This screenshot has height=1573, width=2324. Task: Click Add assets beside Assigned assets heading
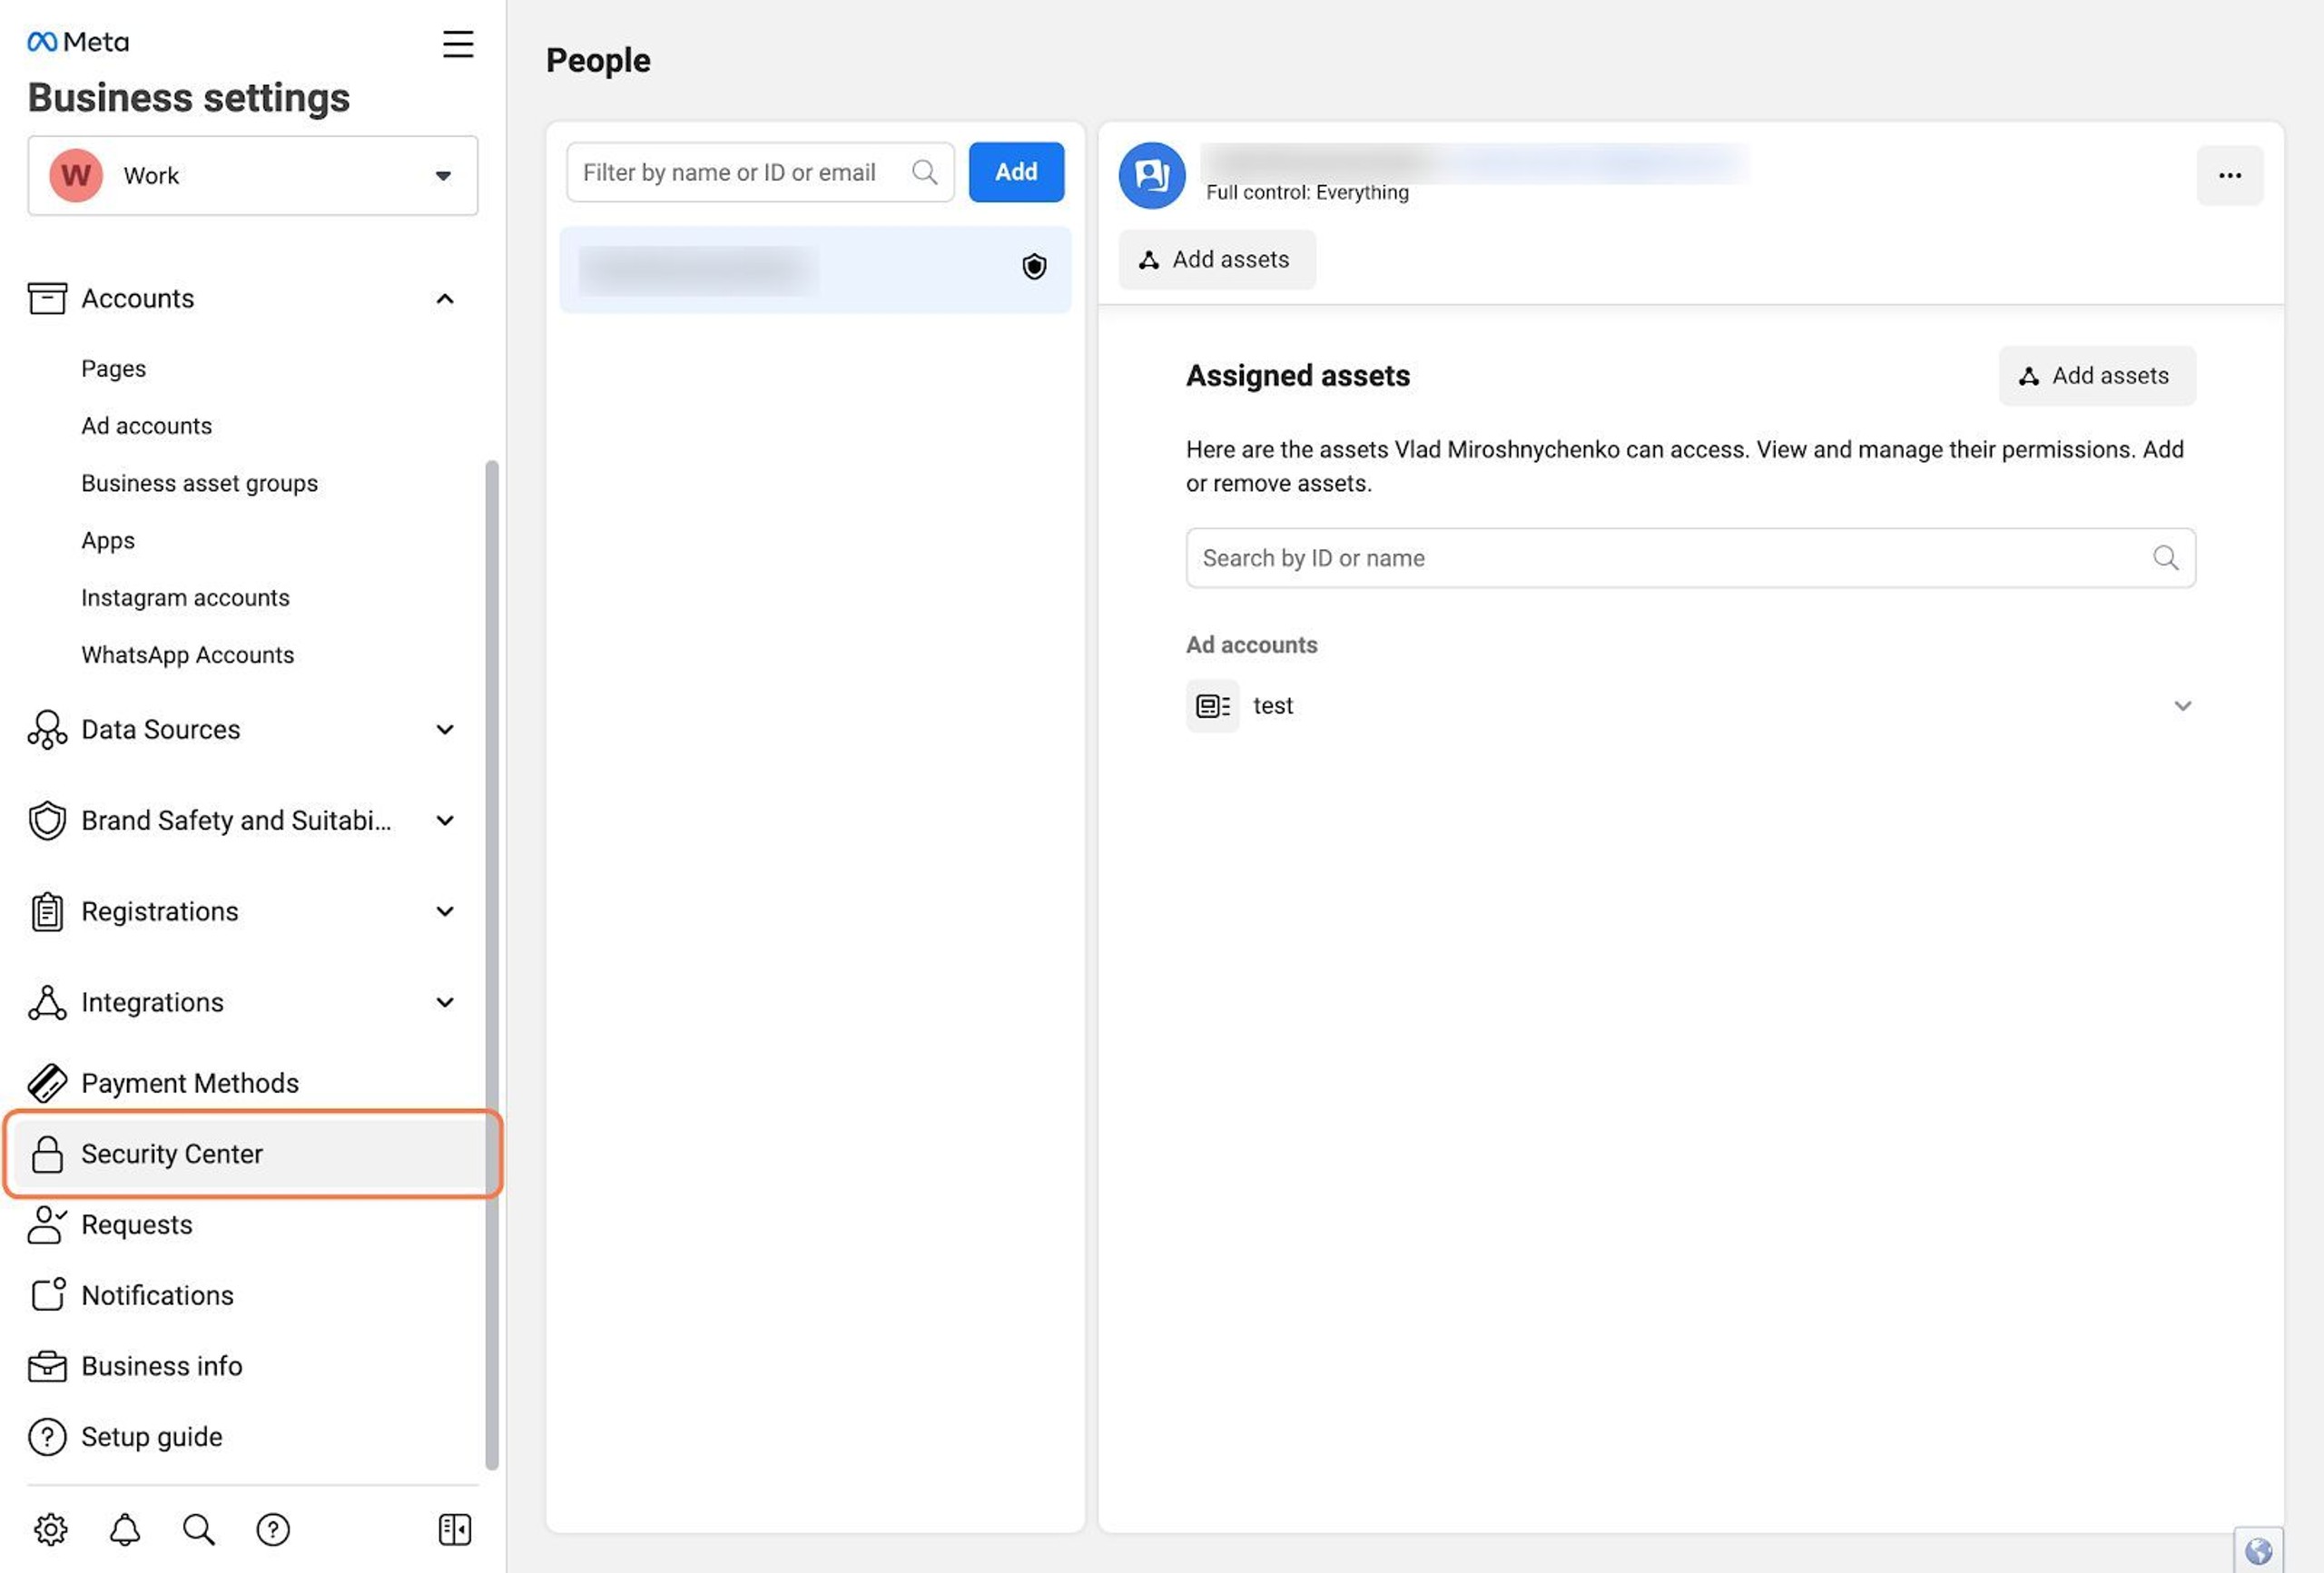coord(2096,376)
